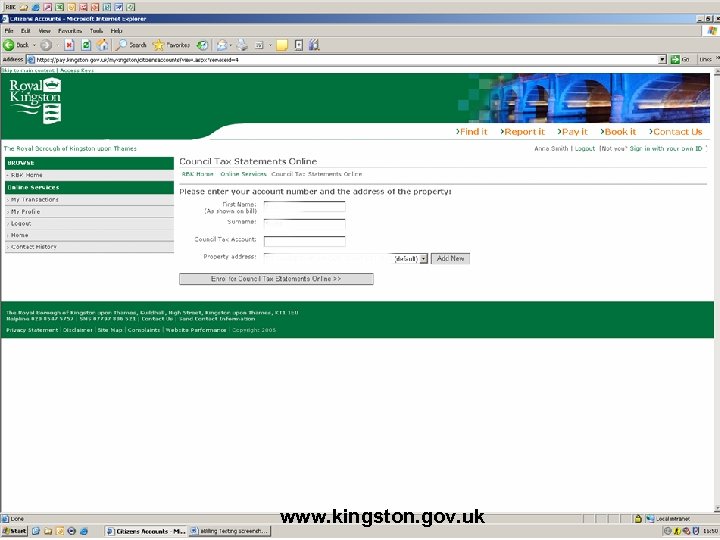Open the Search magnifier toolbar button
Image resolution: width=720 pixels, height=540 pixels.
(x=131, y=45)
